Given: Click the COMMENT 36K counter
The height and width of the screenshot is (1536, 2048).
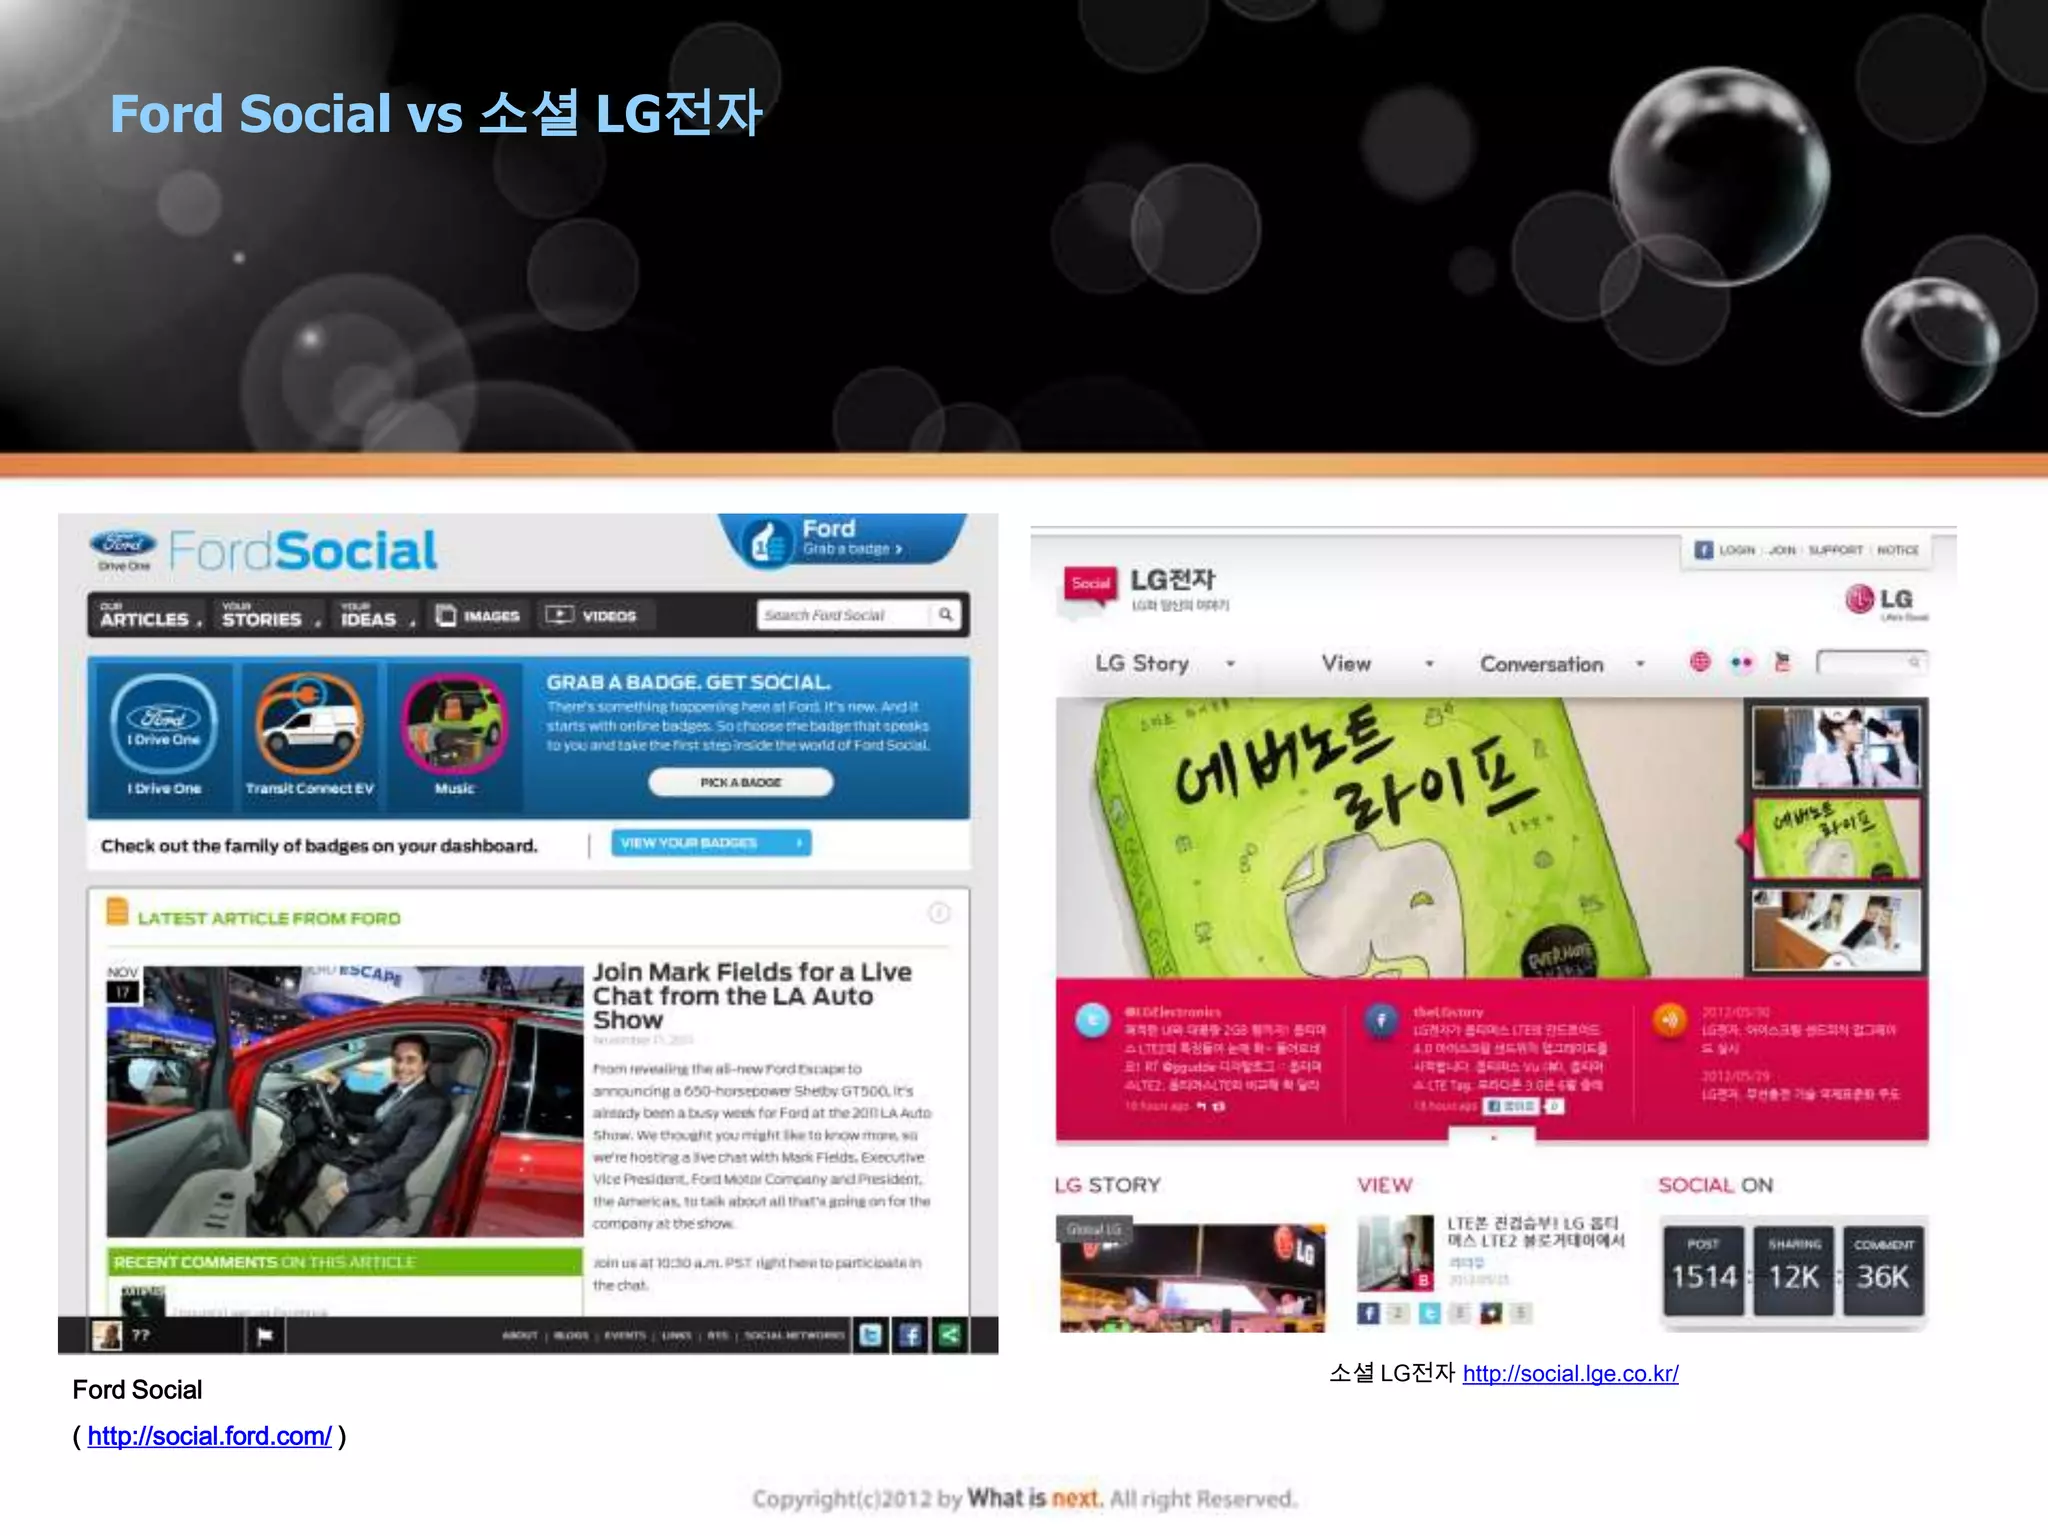Looking at the screenshot, I should [x=1884, y=1270].
